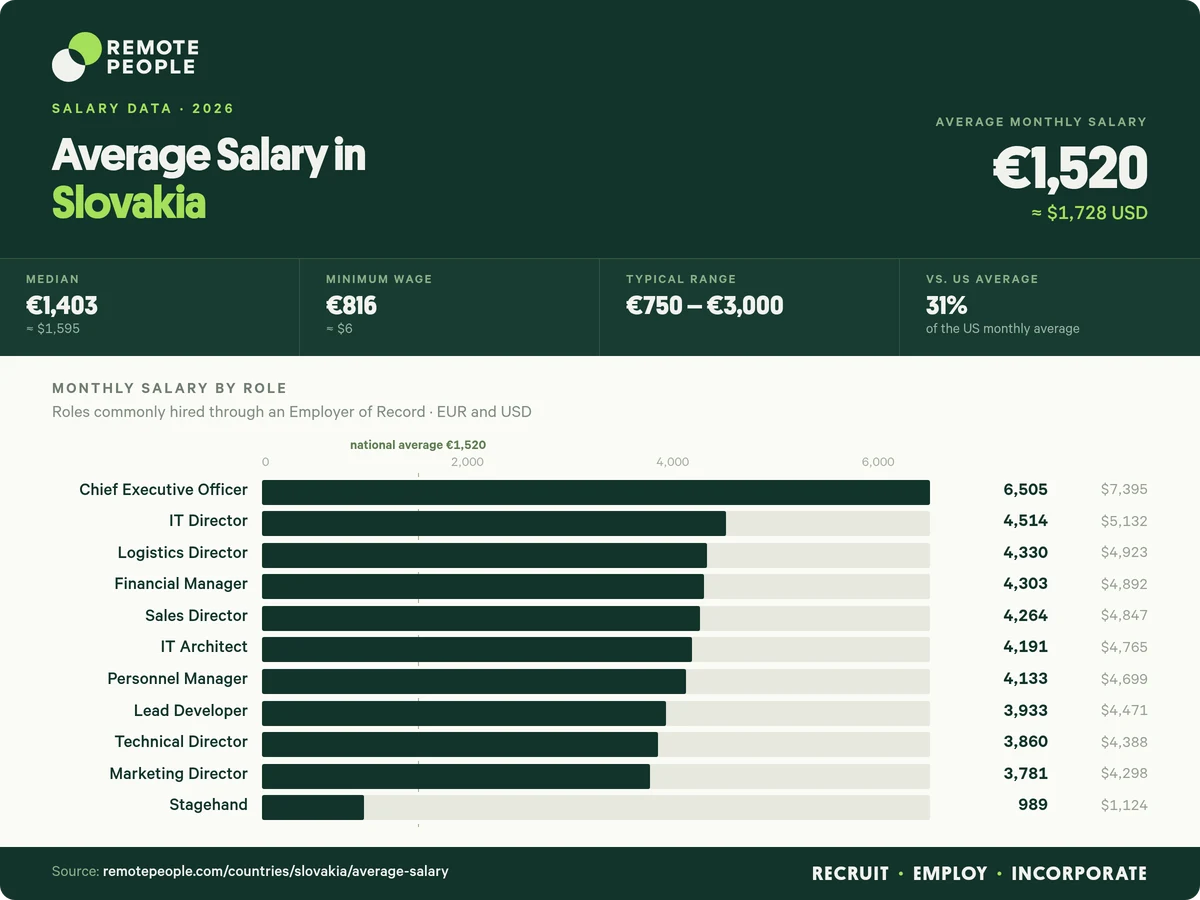Viewport: 1200px width, 900px height.
Task: Select the €1,520 average monthly salary
Action: pos(1070,168)
